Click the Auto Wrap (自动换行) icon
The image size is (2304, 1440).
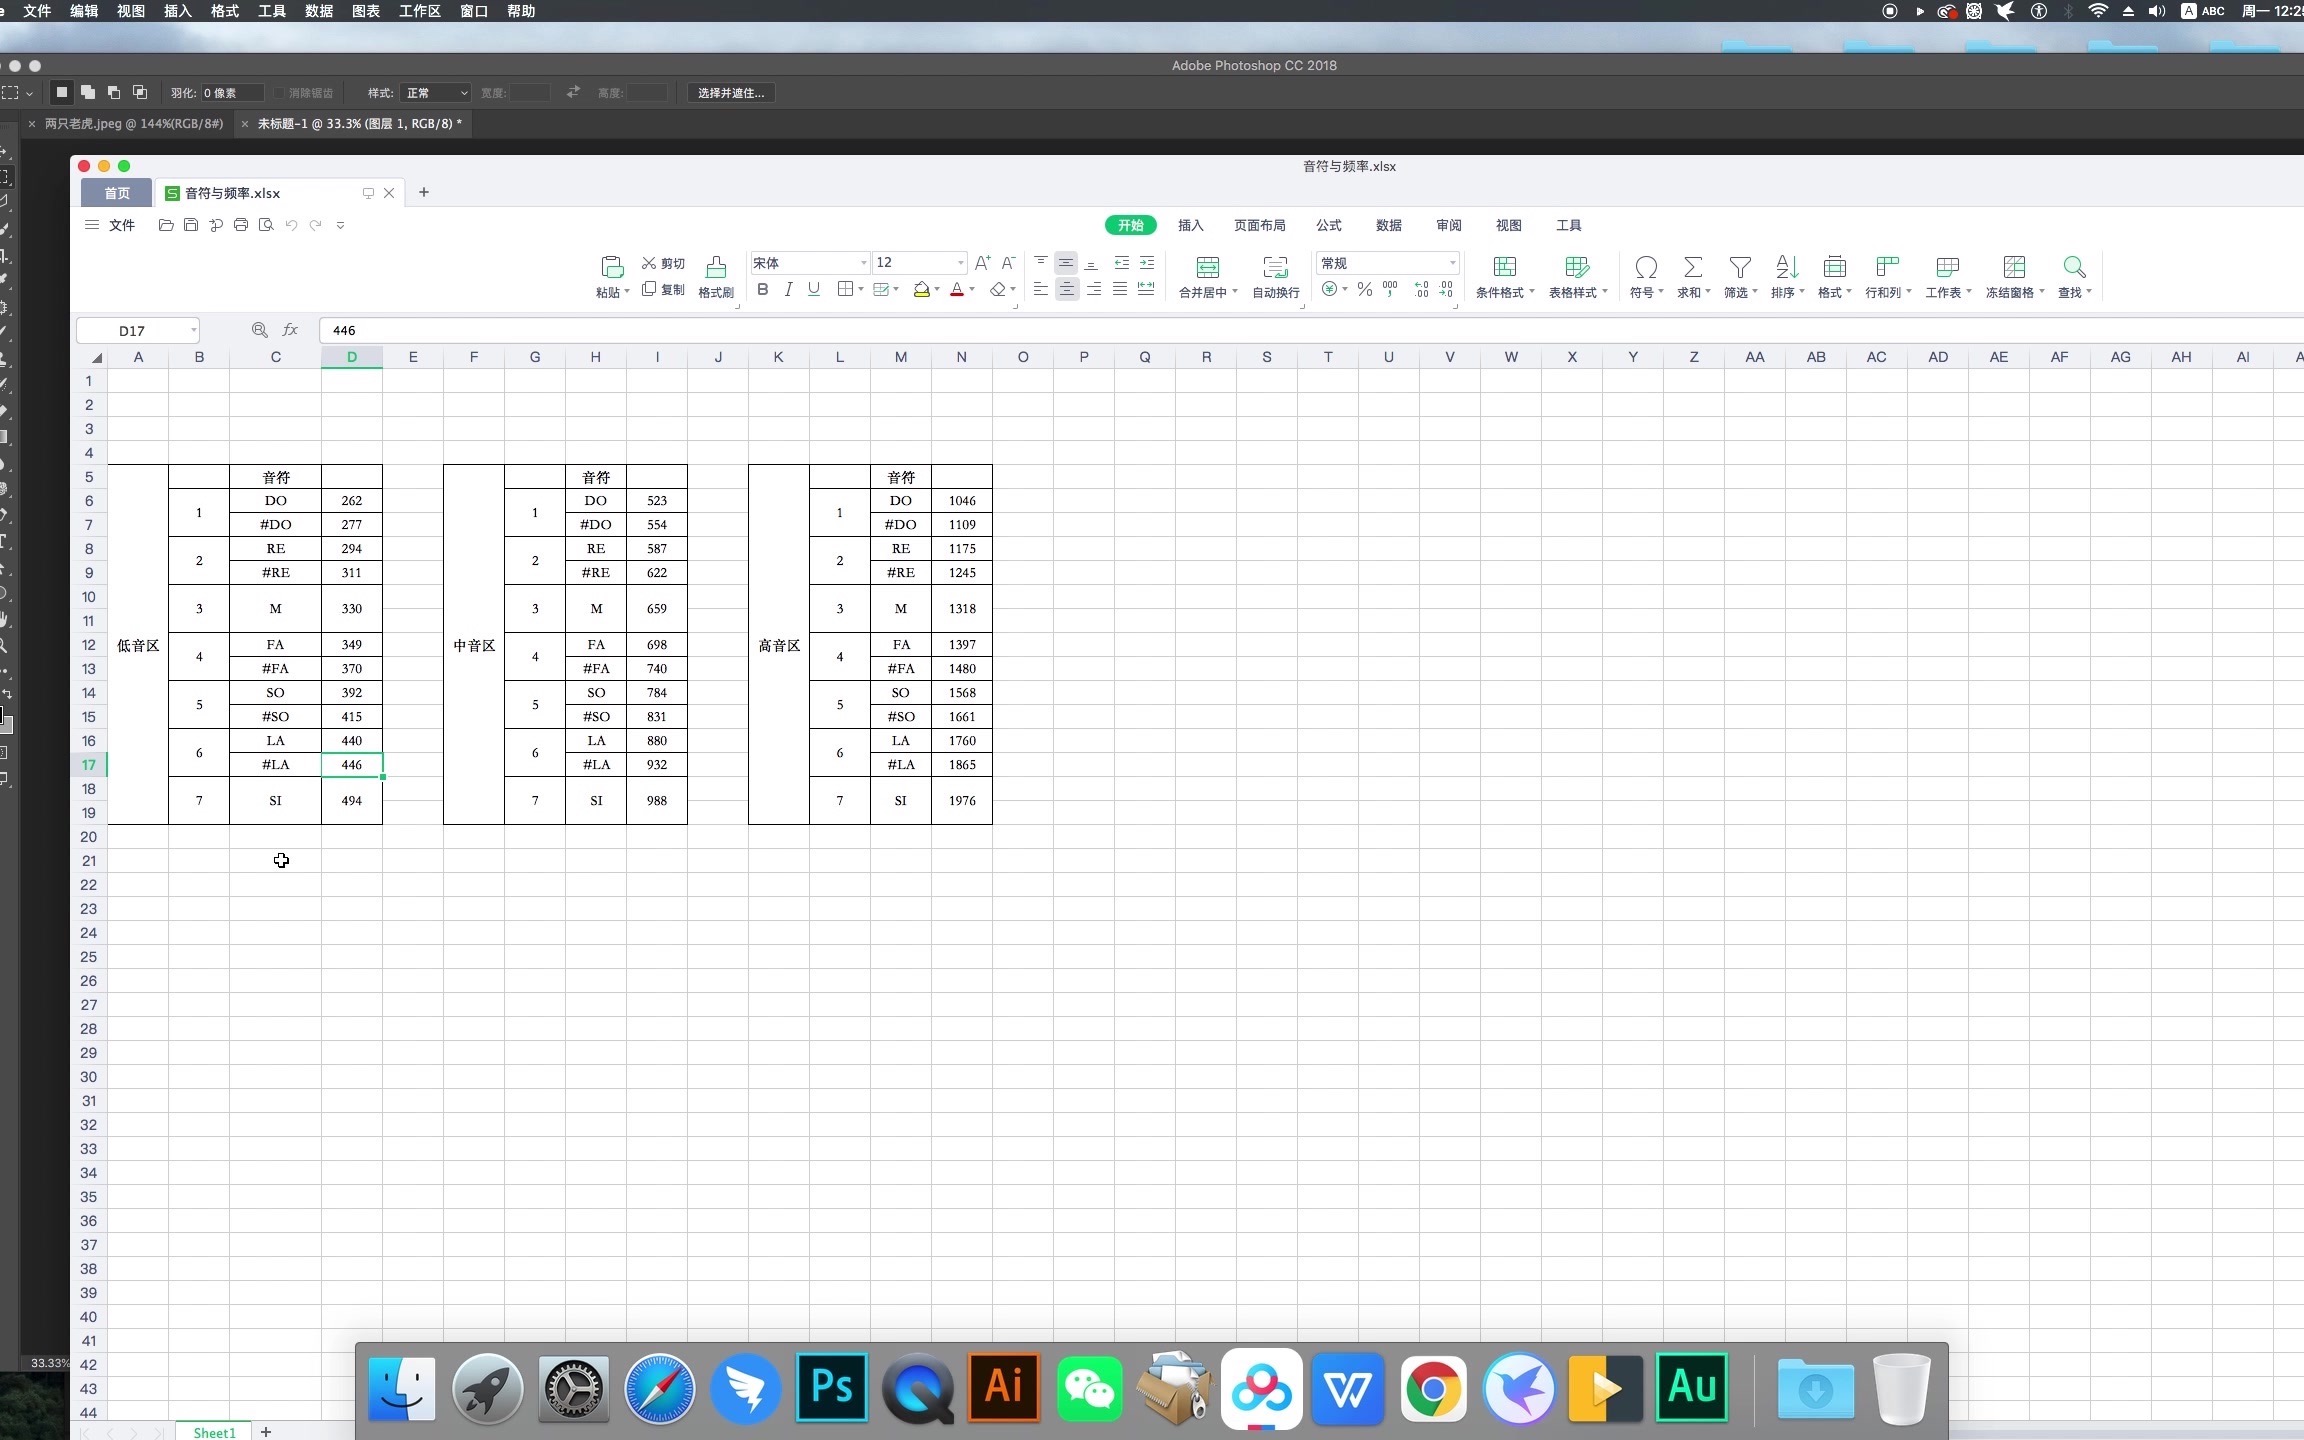tap(1275, 268)
